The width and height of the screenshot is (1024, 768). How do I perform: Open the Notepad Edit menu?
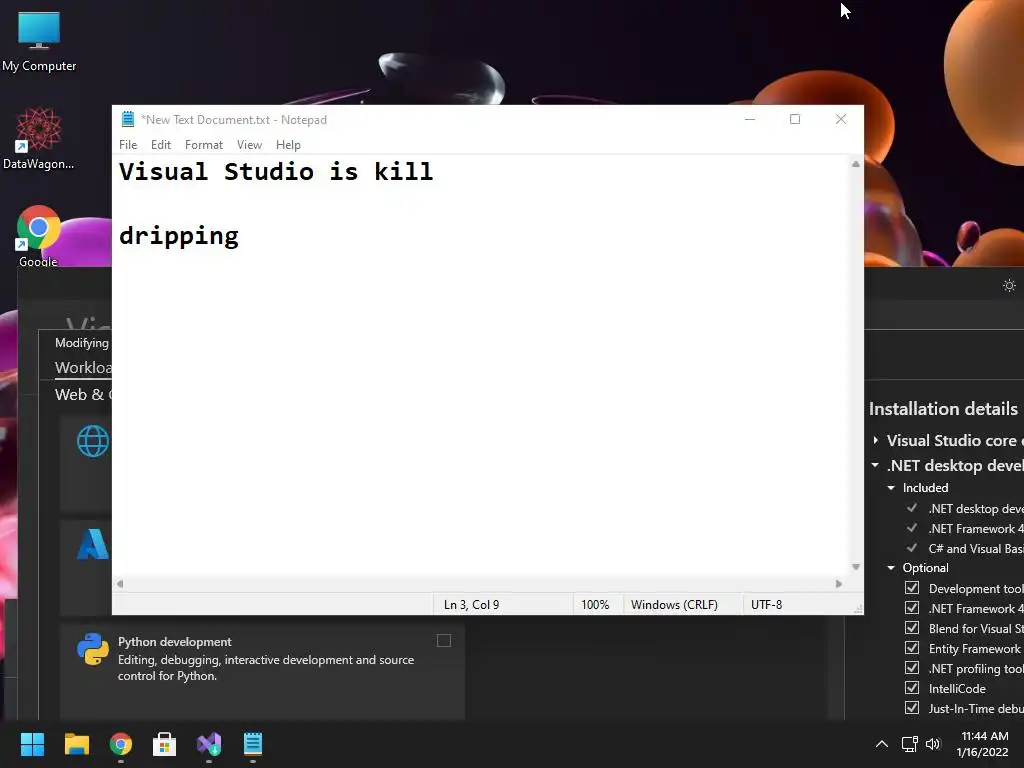click(161, 144)
